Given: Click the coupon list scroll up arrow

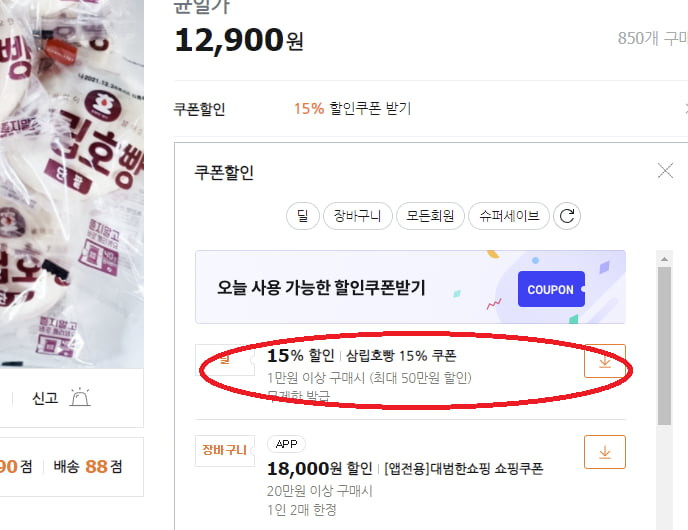Looking at the screenshot, I should [664, 259].
